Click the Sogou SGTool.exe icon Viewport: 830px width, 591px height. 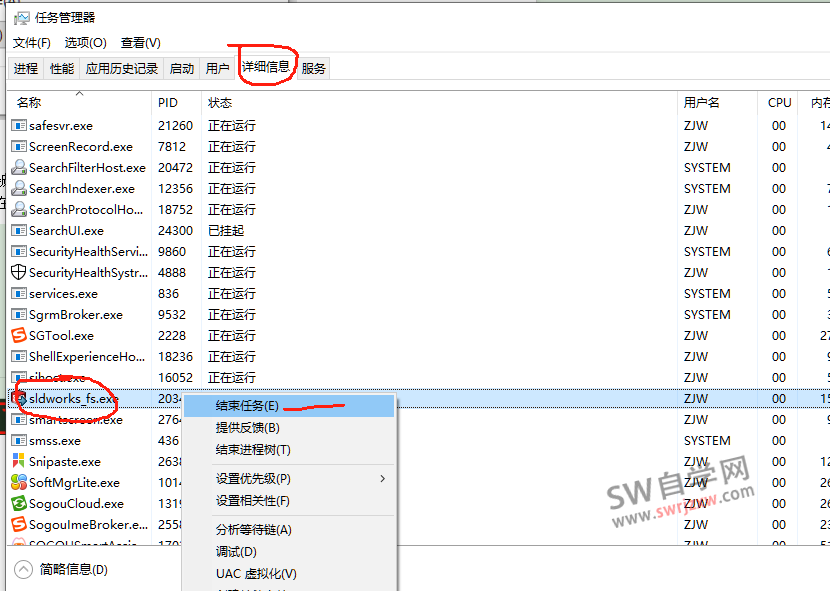coord(18,335)
